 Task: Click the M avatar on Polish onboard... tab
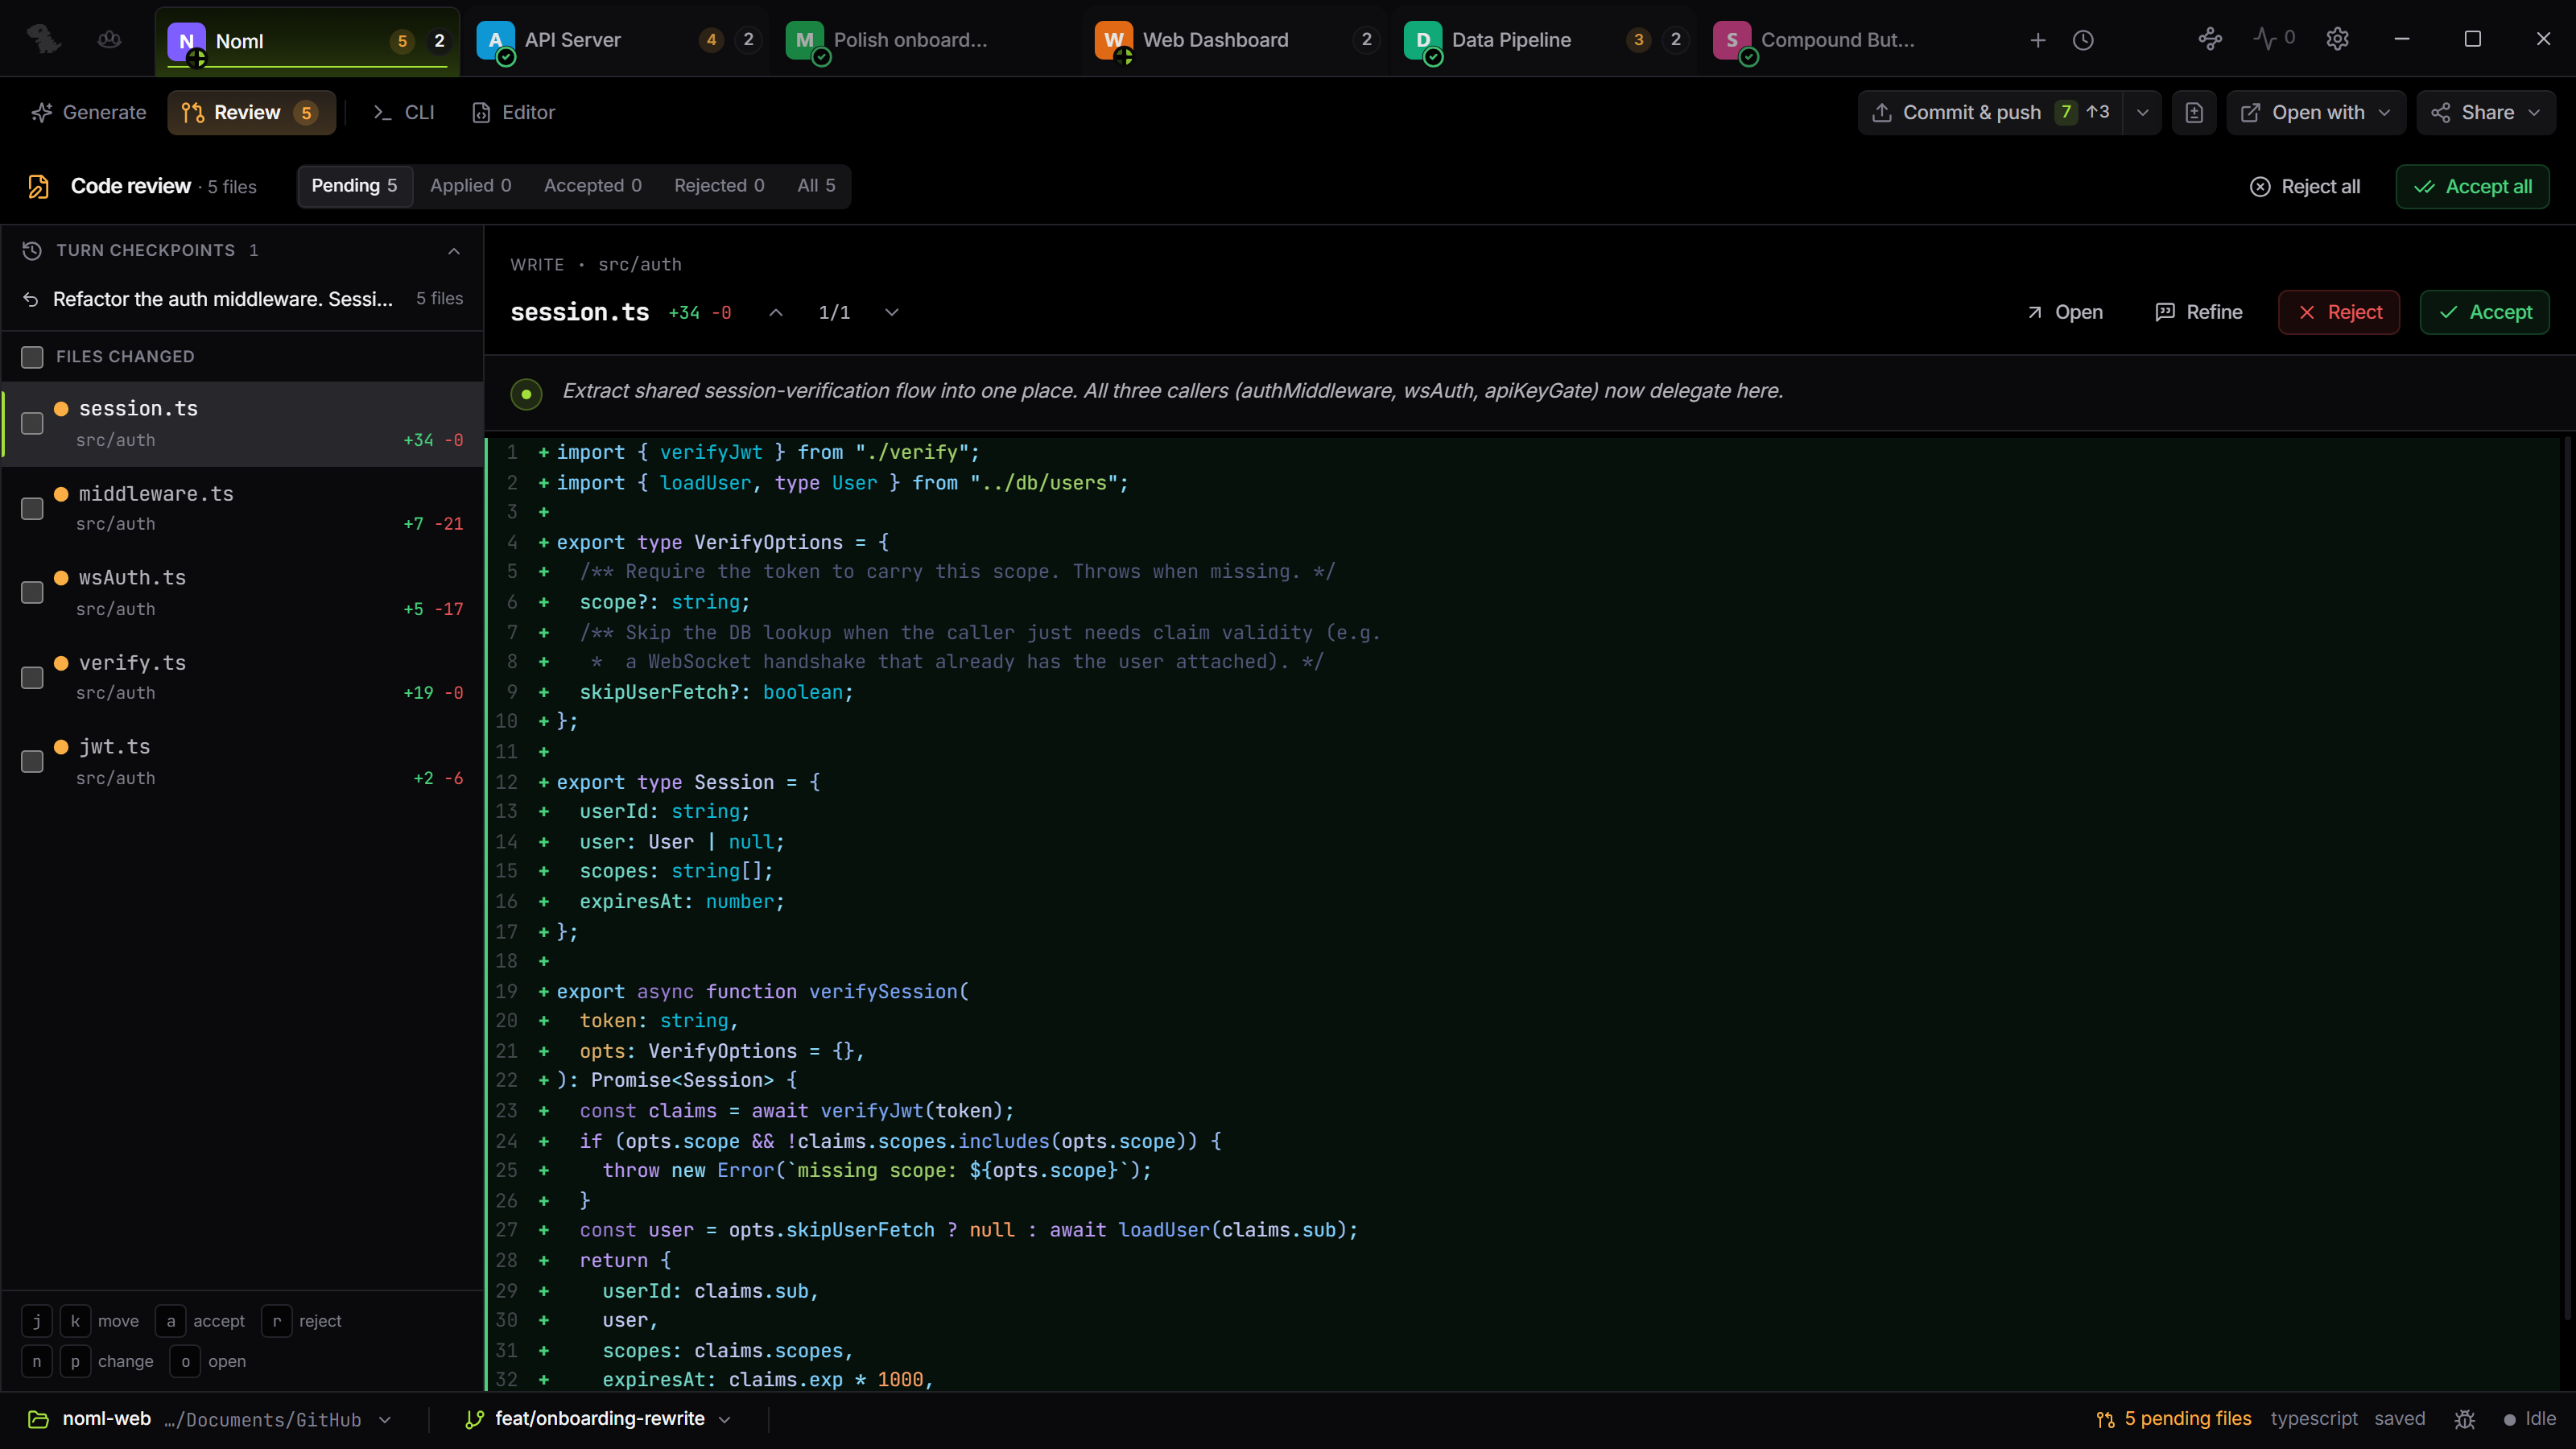click(x=804, y=40)
